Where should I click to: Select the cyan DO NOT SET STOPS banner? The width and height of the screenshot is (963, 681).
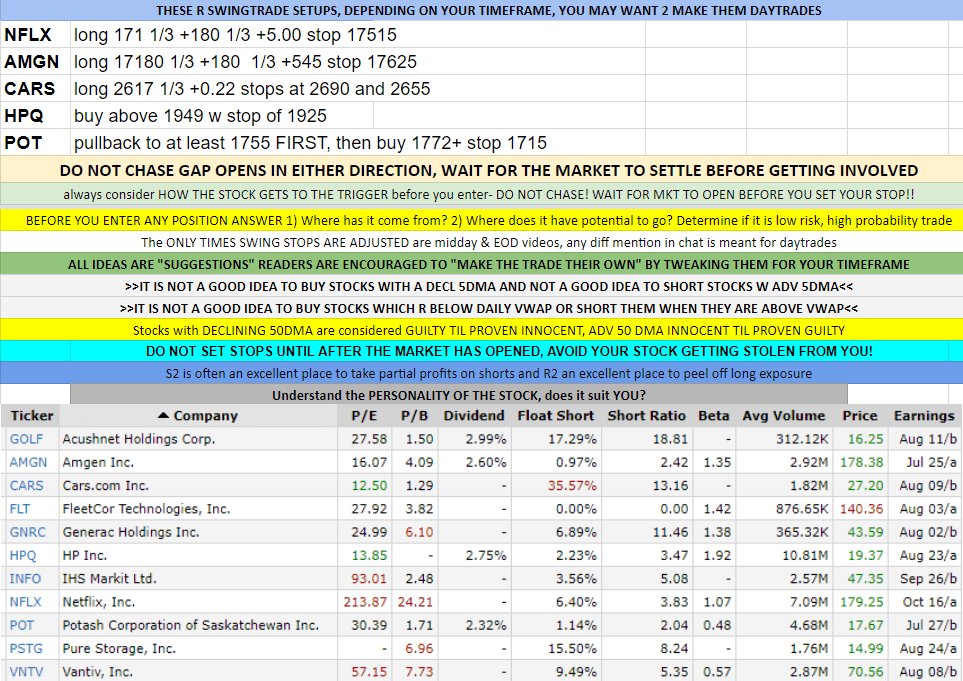point(481,351)
